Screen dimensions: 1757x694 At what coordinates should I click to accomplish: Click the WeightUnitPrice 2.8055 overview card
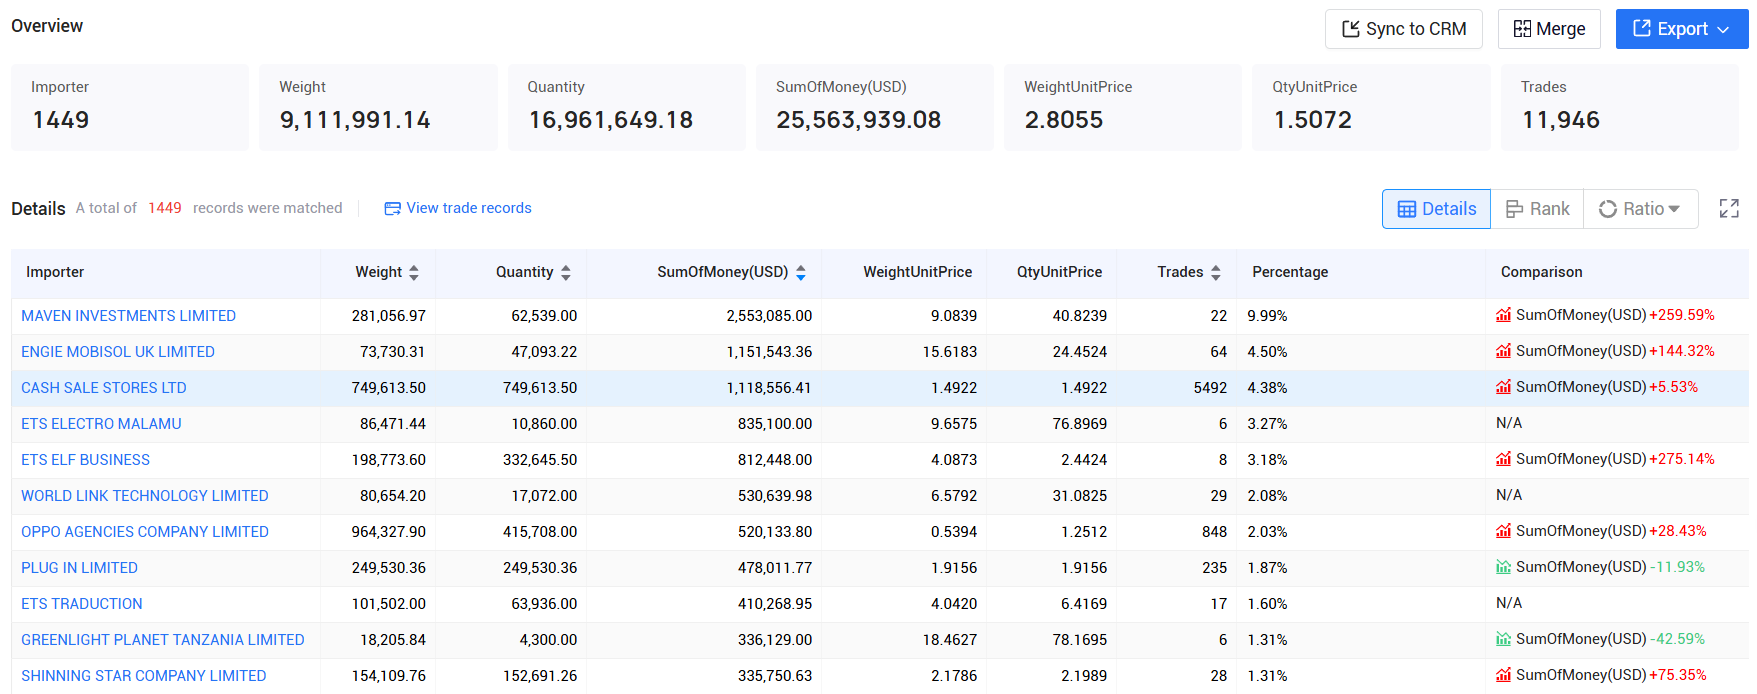pyautogui.click(x=1123, y=107)
